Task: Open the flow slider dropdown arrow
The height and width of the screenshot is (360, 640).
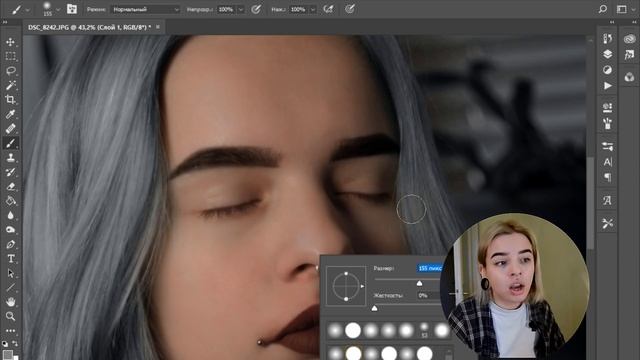Action: (313, 9)
